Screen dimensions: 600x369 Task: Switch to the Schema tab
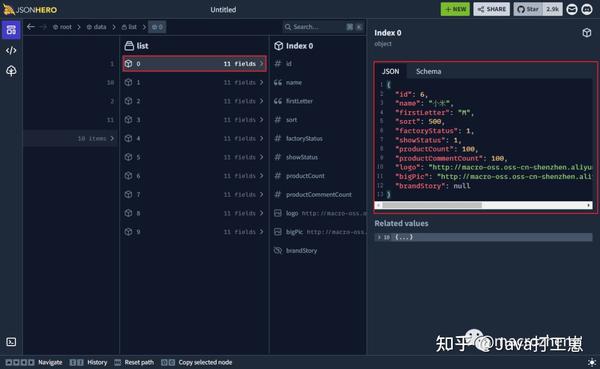(428, 71)
